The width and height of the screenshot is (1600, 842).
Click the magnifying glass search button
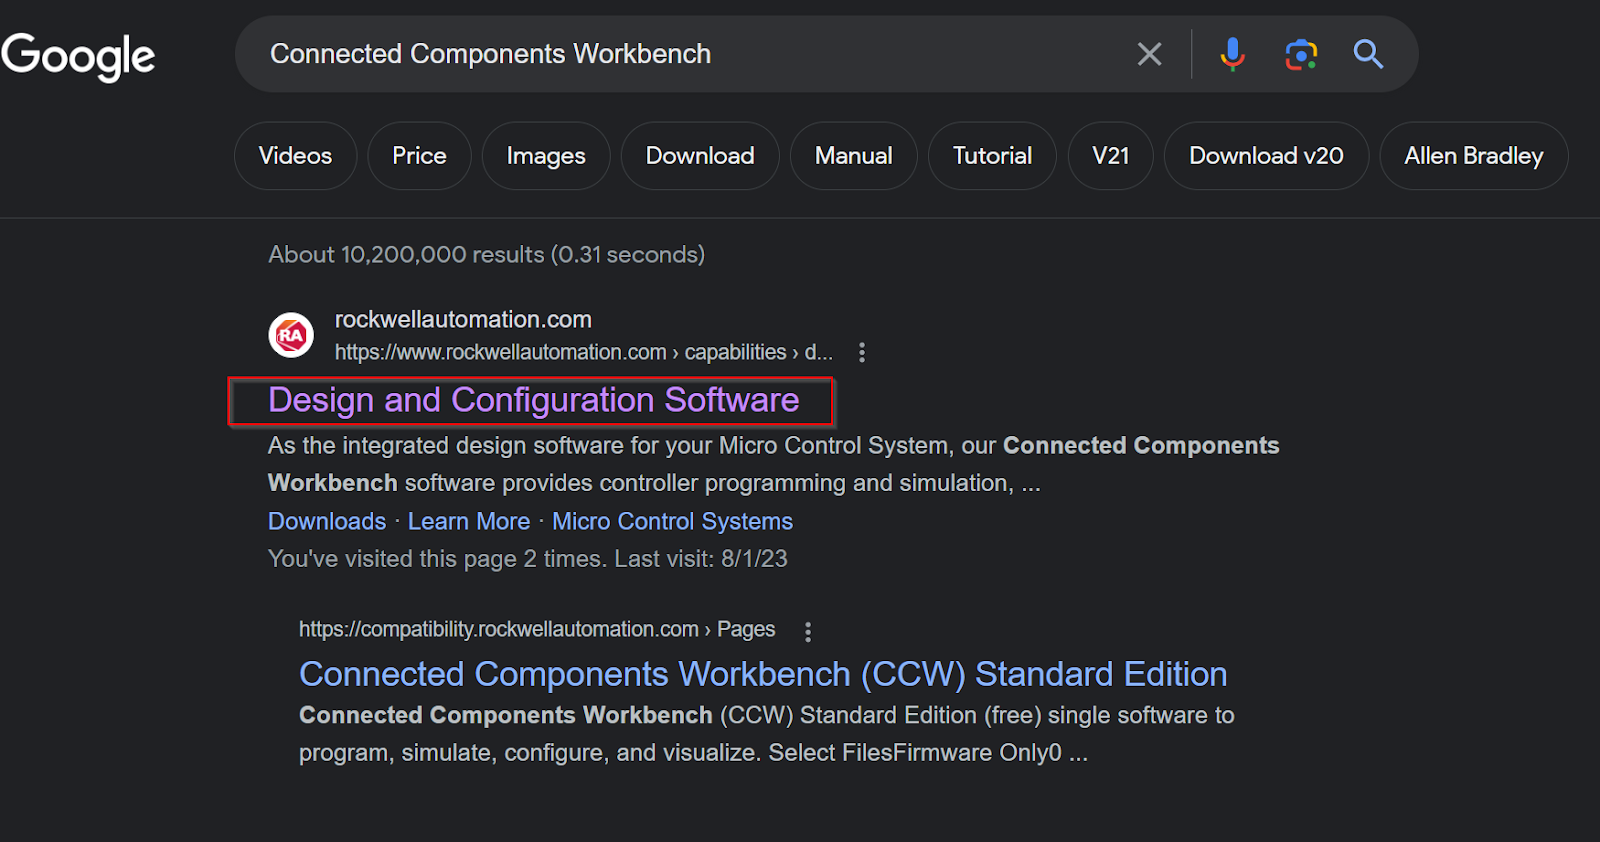pos(1368,54)
